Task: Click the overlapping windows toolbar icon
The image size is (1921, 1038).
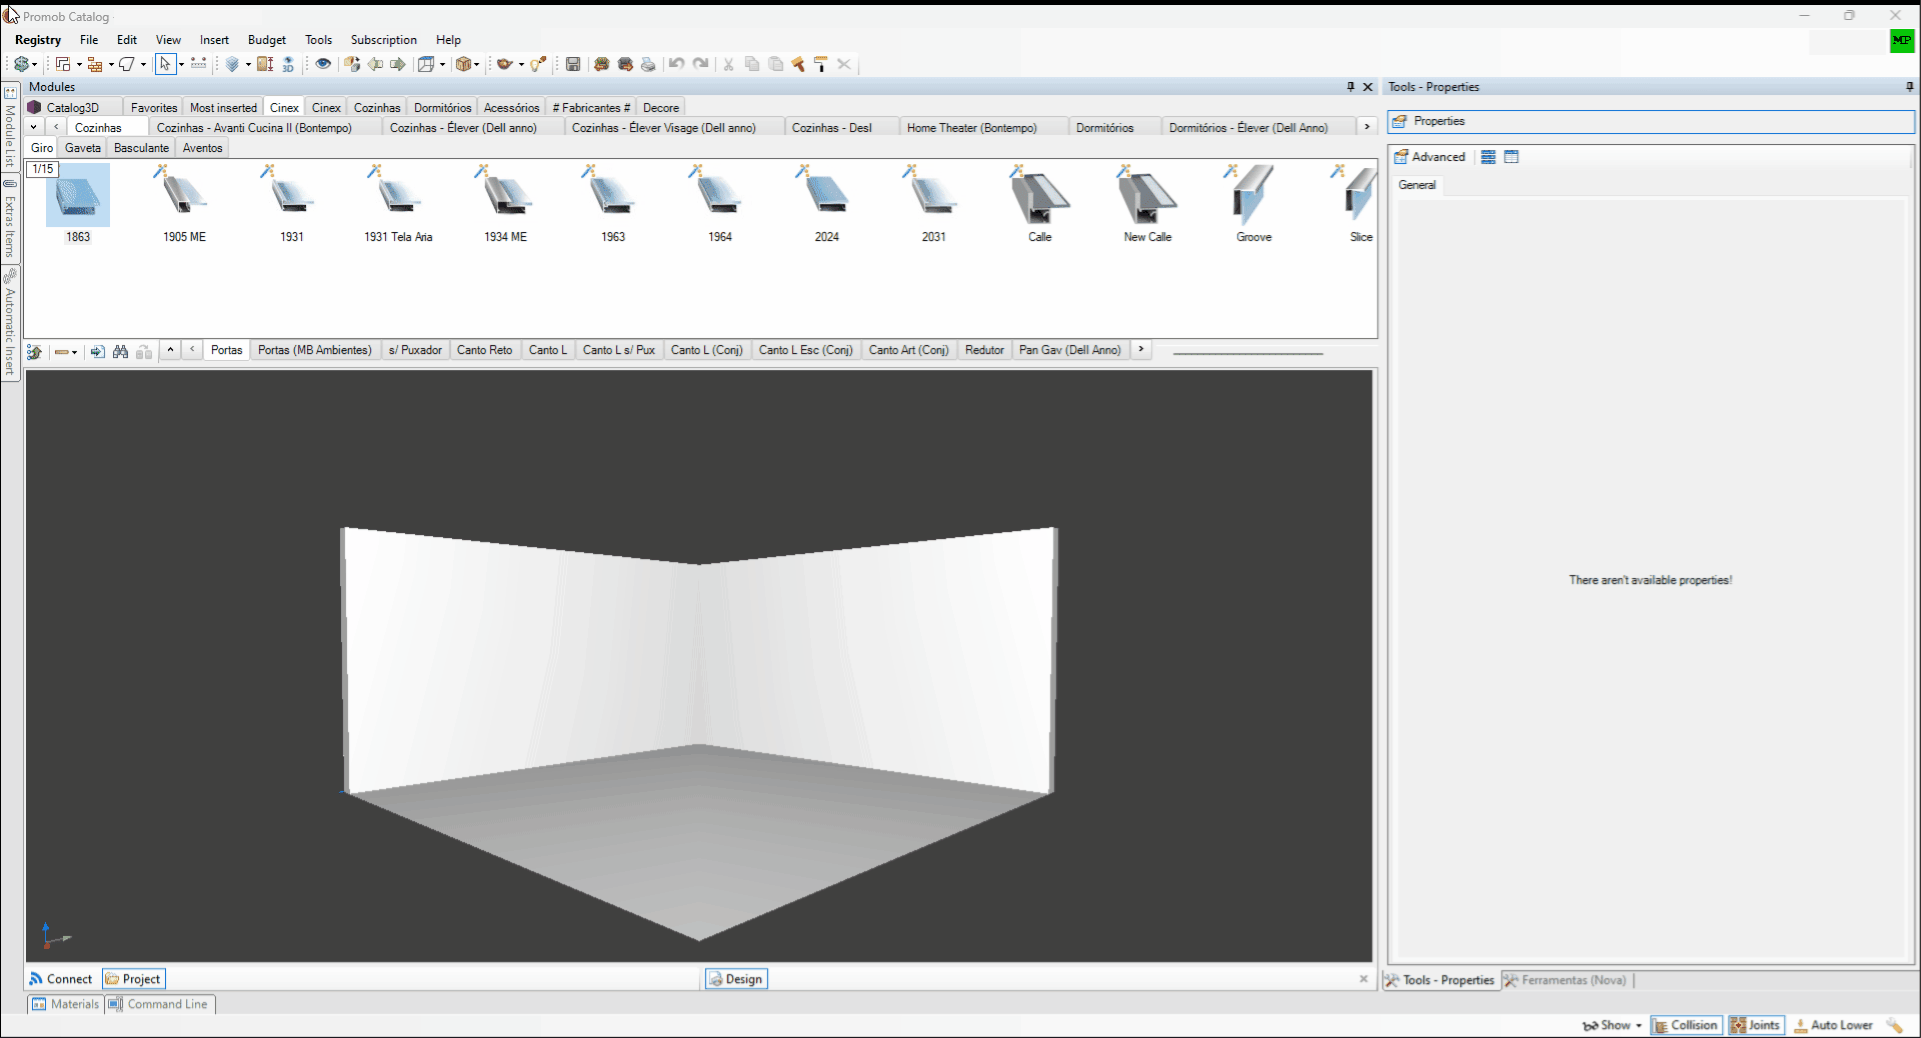Action: coord(63,64)
